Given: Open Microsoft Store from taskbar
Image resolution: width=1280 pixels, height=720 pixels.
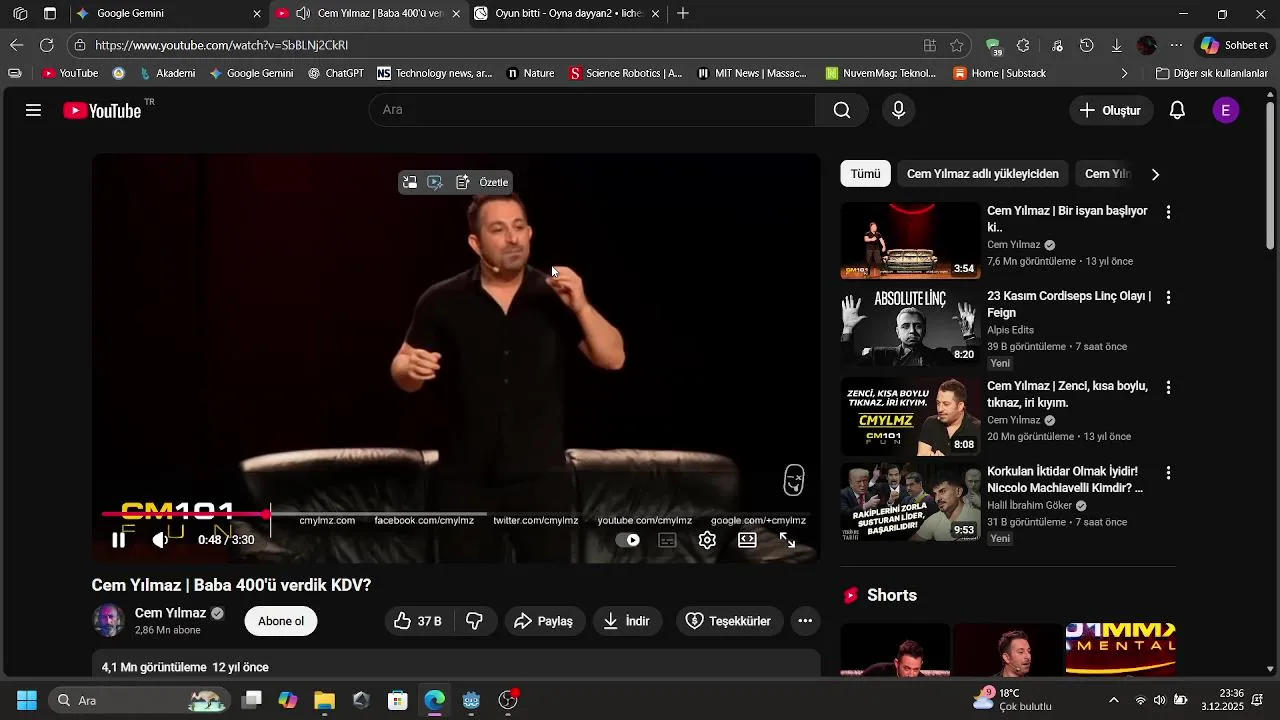Looking at the screenshot, I should [x=398, y=700].
